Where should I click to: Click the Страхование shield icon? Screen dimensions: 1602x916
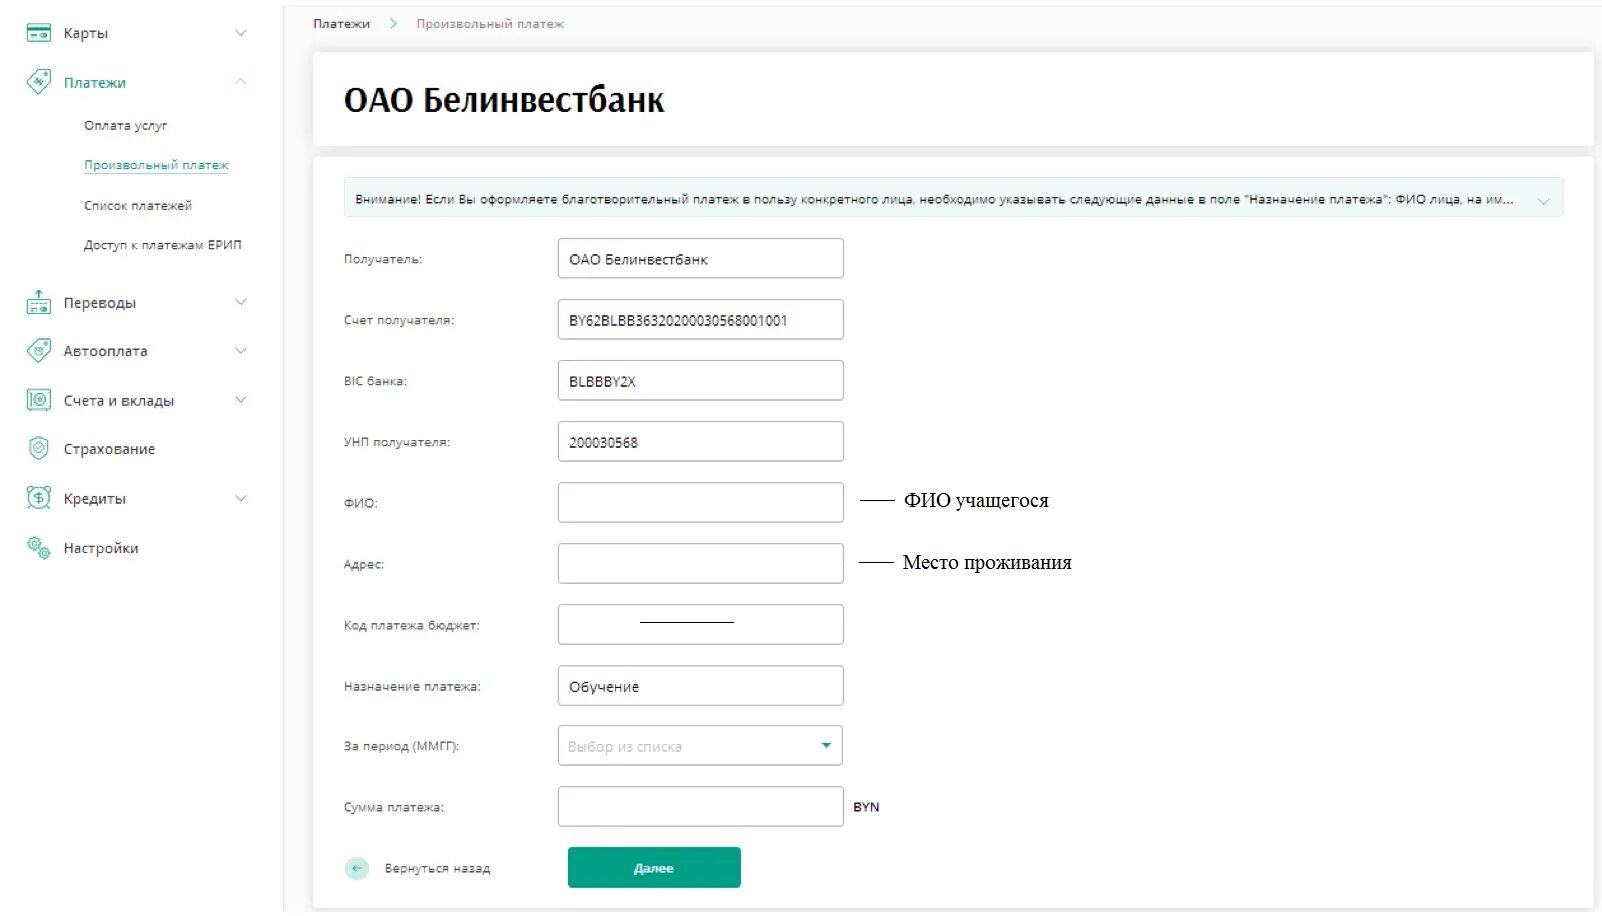[x=38, y=448]
